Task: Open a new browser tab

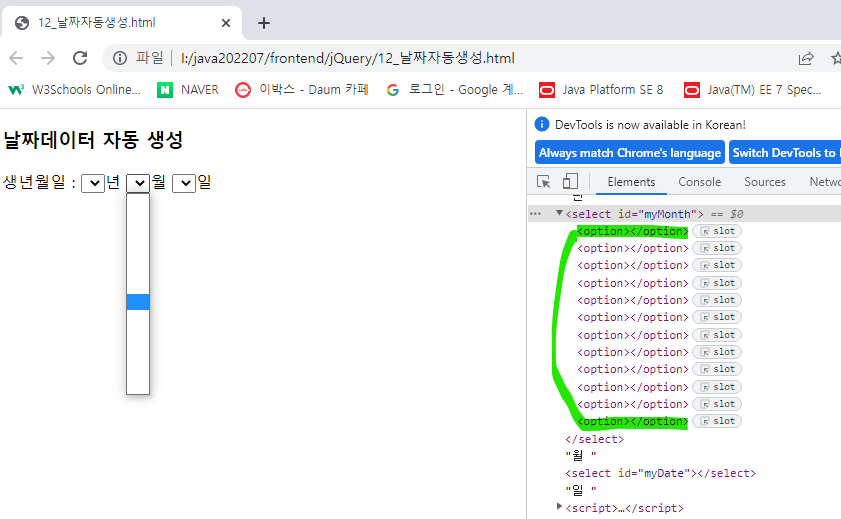Action: coord(263,23)
